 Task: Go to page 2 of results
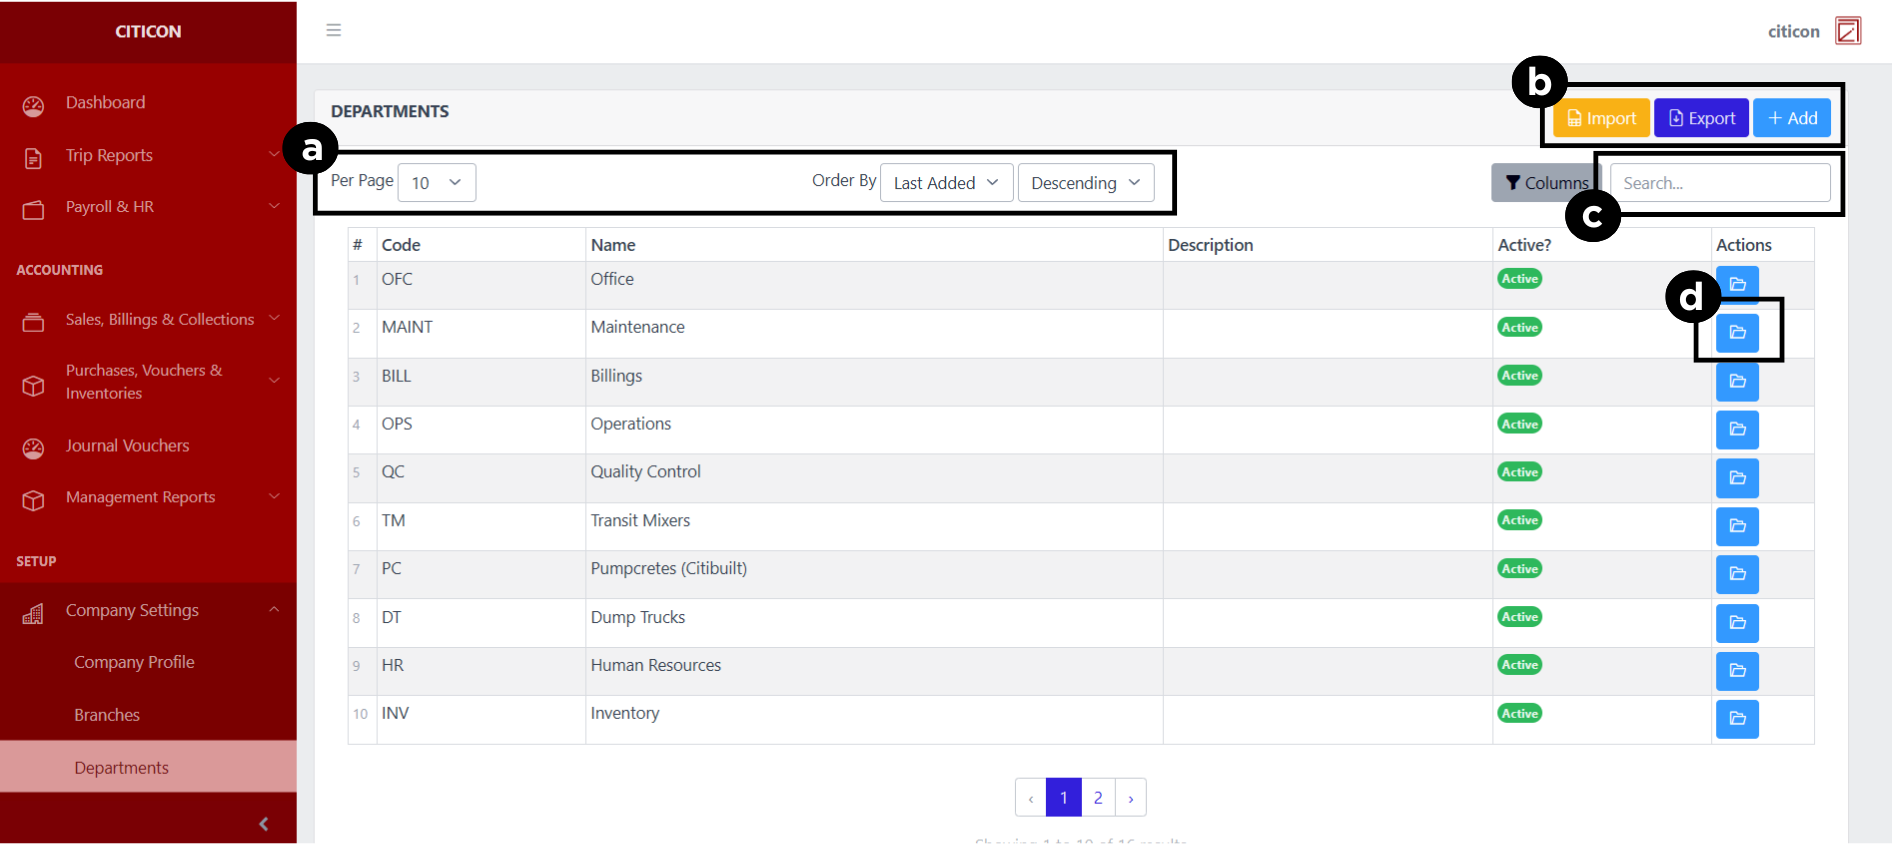1098,798
